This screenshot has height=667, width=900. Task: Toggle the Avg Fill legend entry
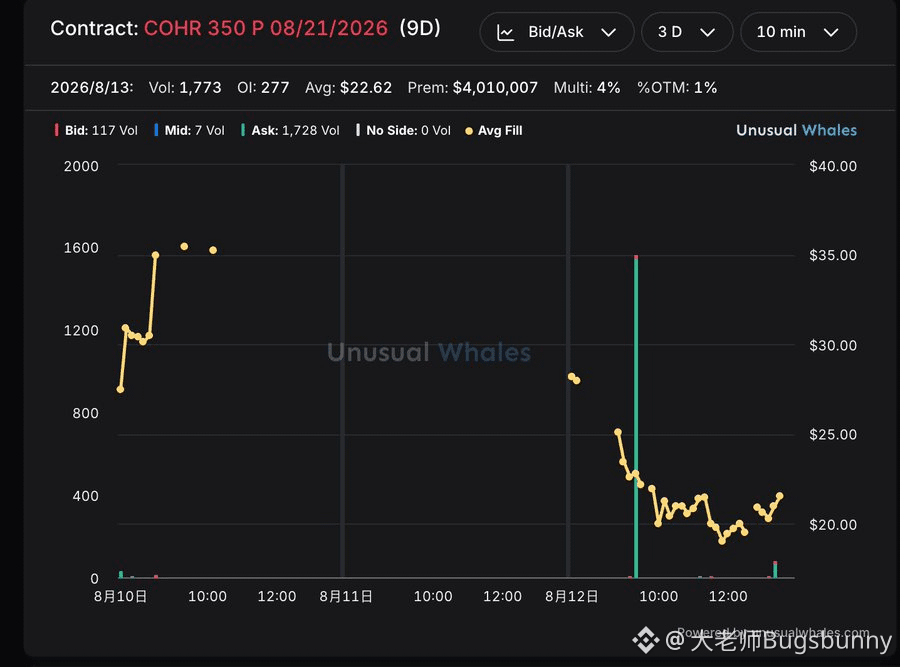[x=494, y=131]
